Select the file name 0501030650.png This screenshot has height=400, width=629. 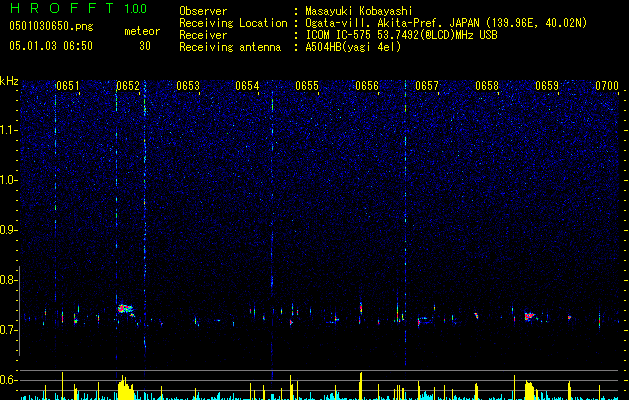(x=51, y=27)
